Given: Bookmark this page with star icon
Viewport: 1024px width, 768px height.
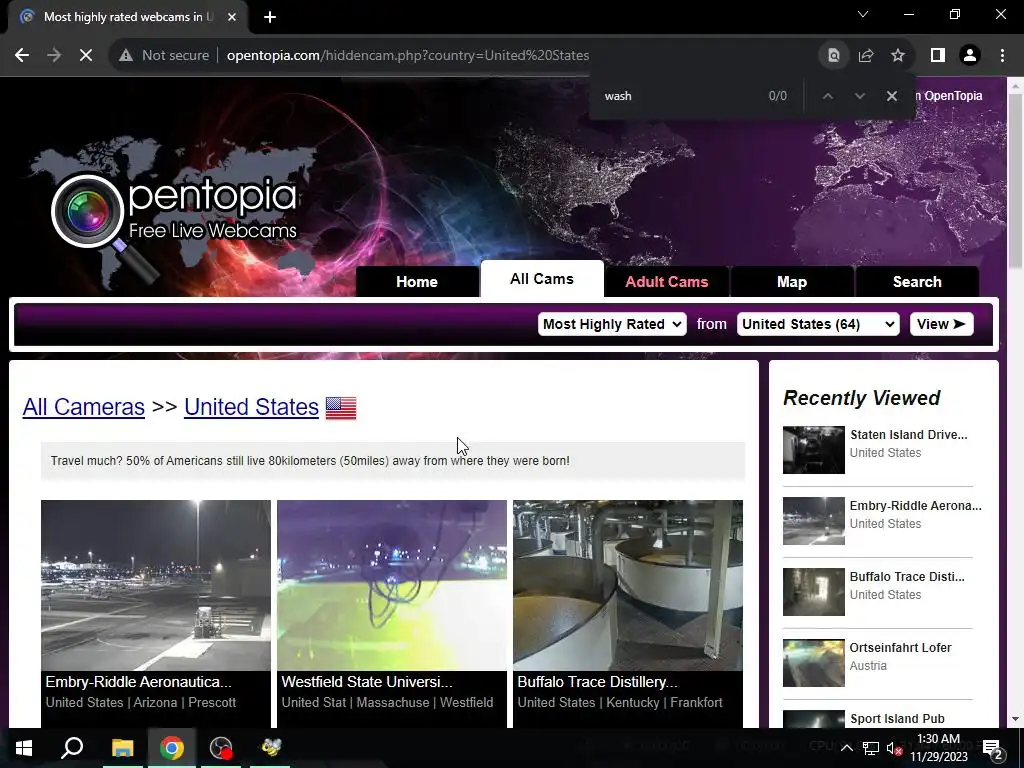Looking at the screenshot, I should [x=898, y=56].
